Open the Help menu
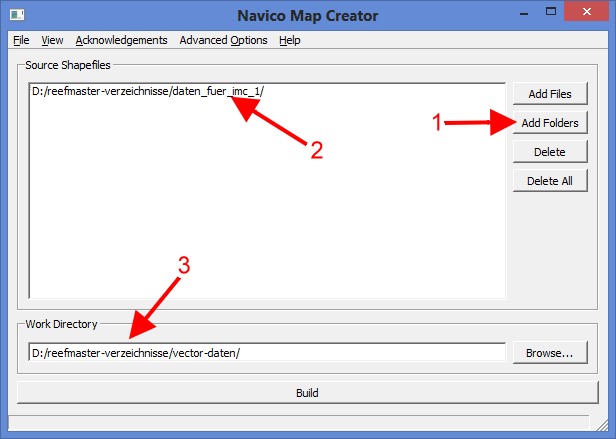616x439 pixels. pos(290,40)
